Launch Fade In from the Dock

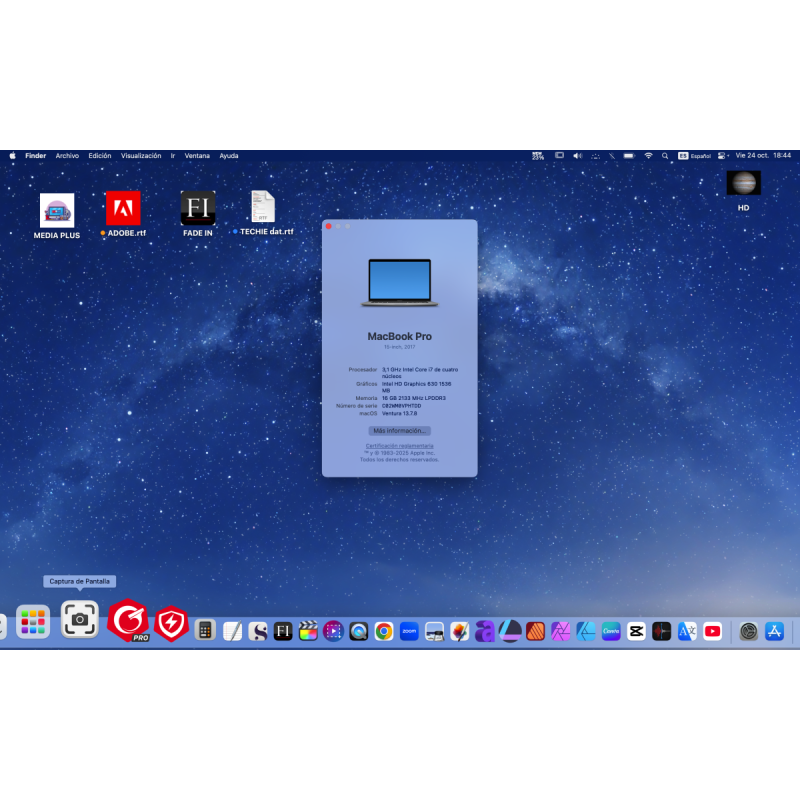pyautogui.click(x=283, y=632)
